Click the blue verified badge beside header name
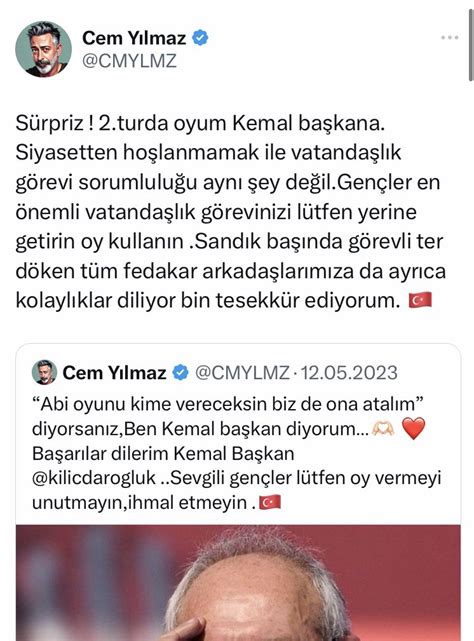The height and width of the screenshot is (641, 474). (x=200, y=38)
